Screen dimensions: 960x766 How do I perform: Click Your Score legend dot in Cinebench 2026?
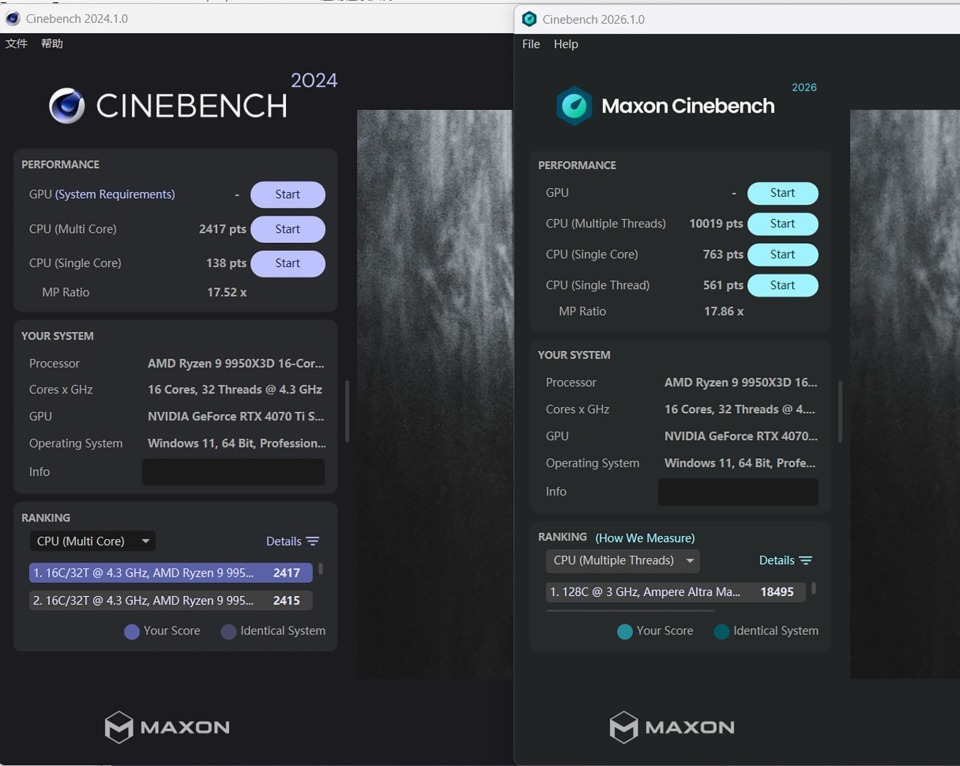tap(624, 632)
